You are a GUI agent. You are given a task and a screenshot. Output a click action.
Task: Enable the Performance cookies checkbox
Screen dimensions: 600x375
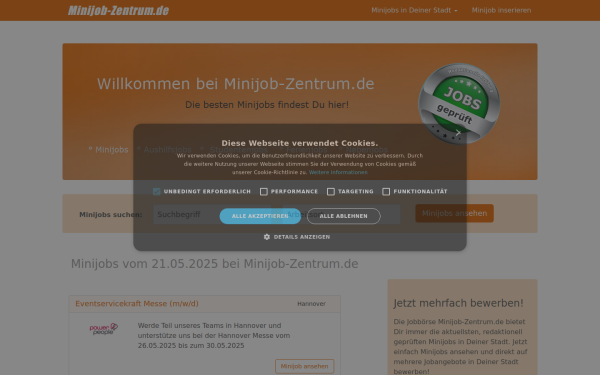tap(264, 191)
